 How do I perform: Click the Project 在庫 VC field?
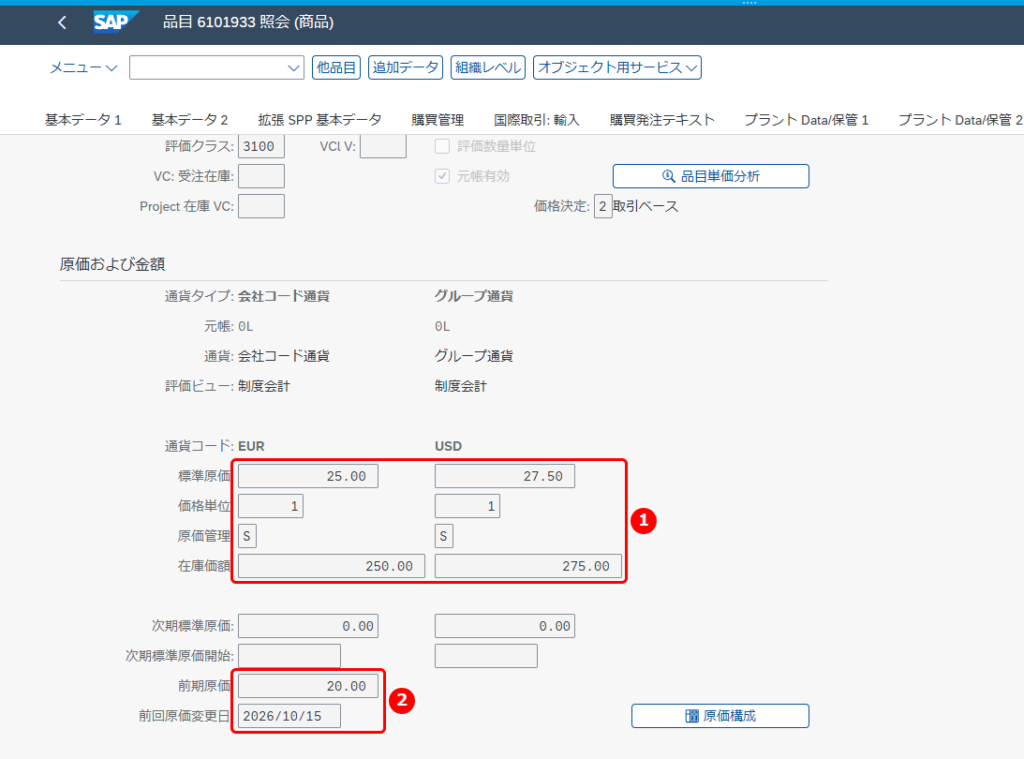[x=261, y=206]
